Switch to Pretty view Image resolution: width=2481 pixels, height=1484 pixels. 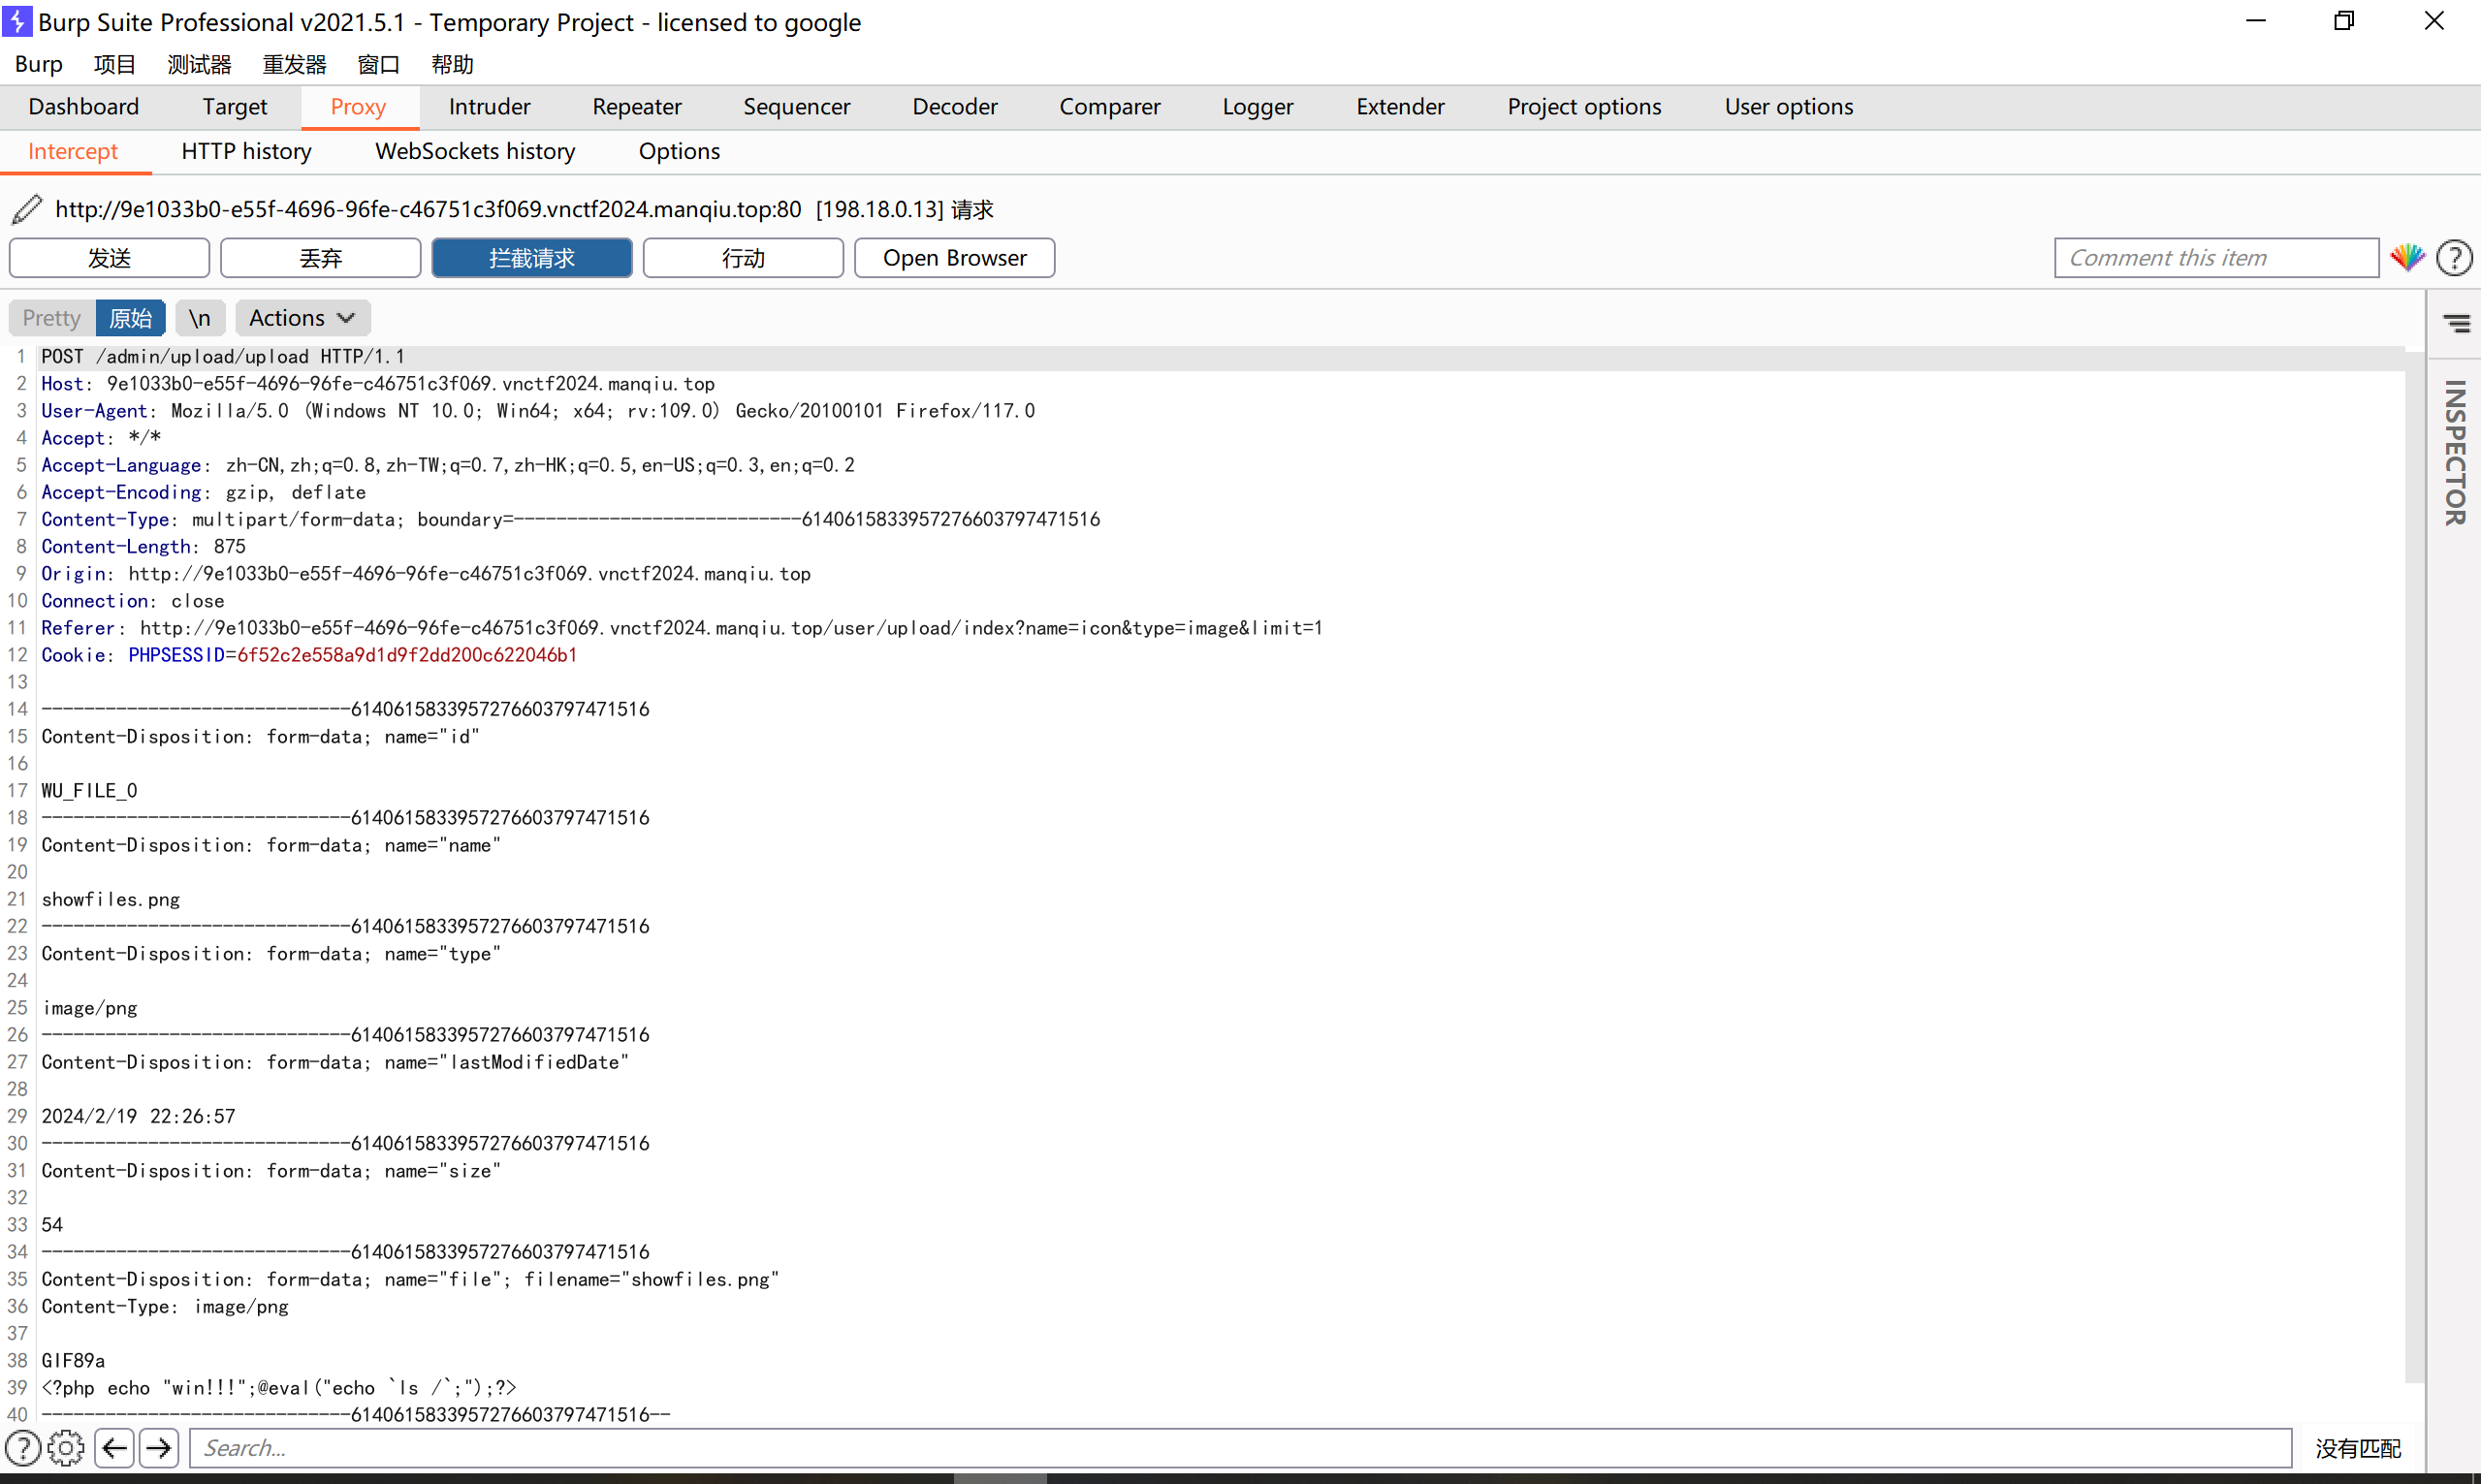point(51,318)
